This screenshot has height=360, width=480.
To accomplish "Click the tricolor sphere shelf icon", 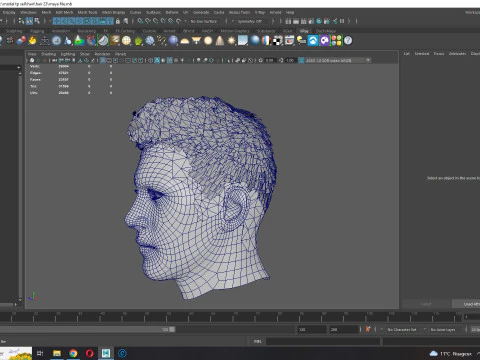I will point(266,41).
